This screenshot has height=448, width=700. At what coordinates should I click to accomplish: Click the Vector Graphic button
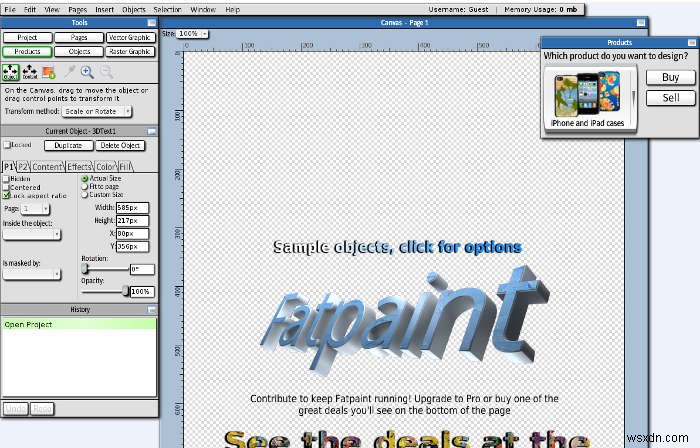click(130, 37)
